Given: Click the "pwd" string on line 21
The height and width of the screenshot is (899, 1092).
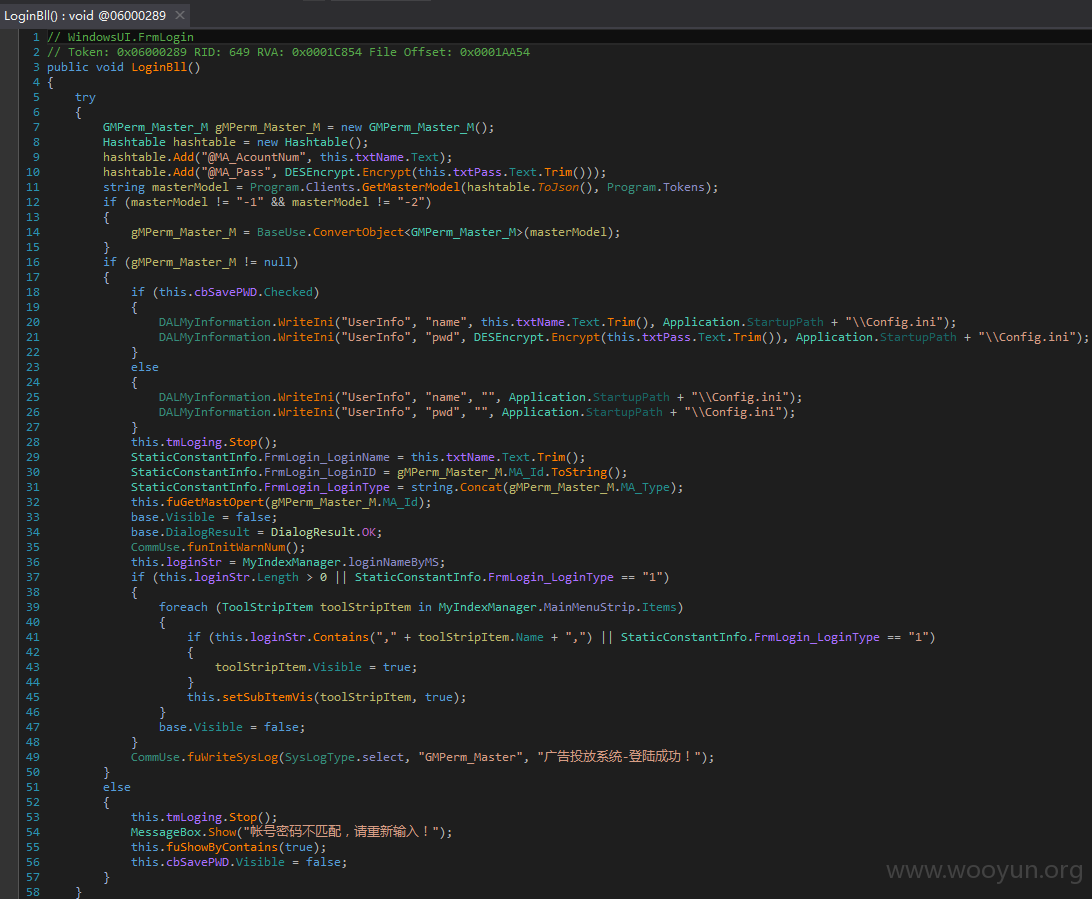Looking at the screenshot, I should point(442,337).
